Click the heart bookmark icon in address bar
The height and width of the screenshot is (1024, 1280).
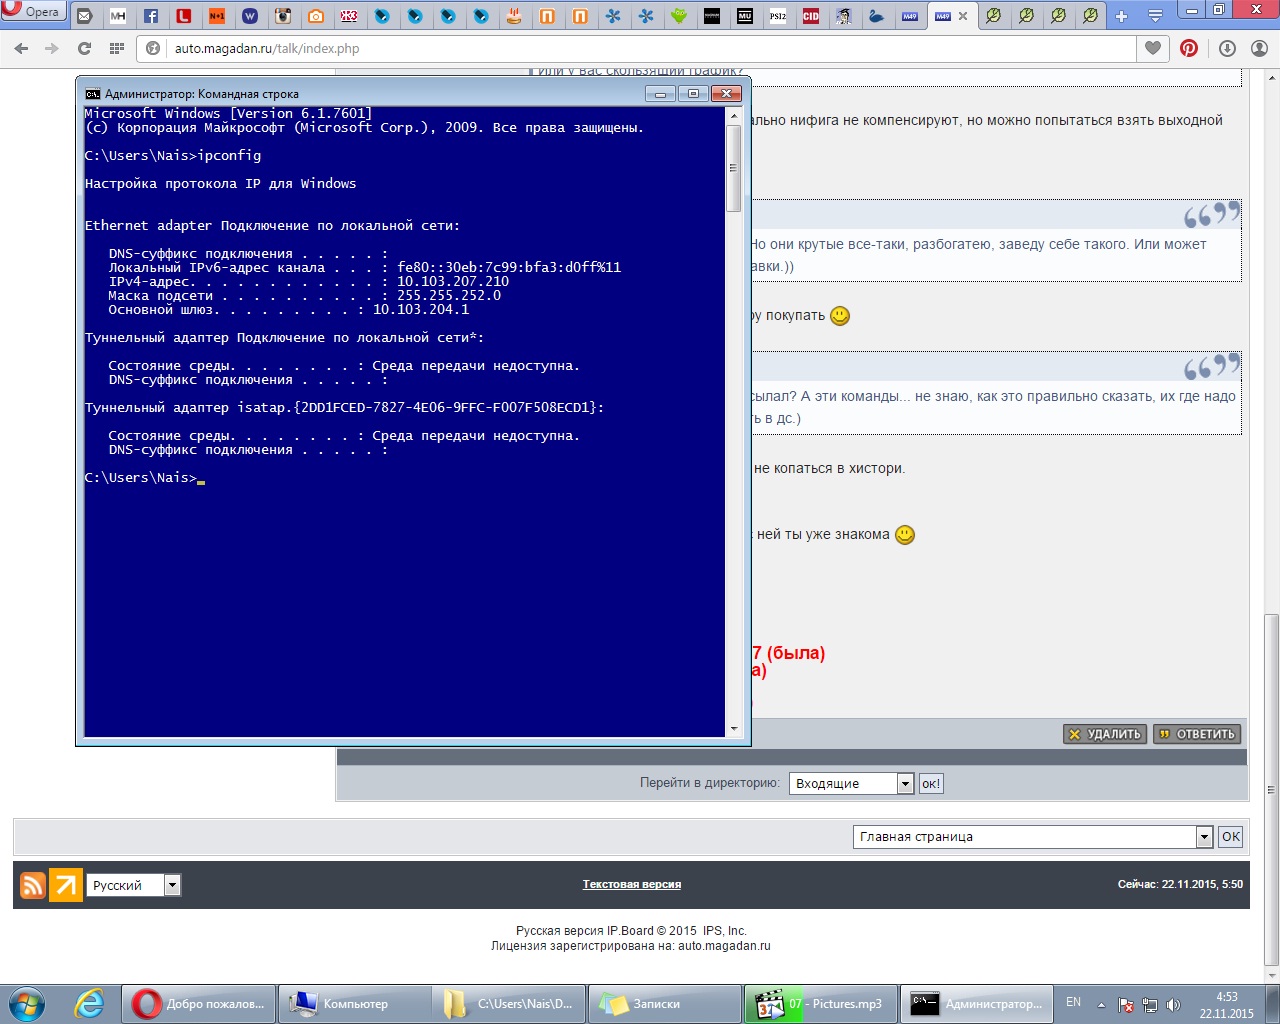(x=1153, y=48)
